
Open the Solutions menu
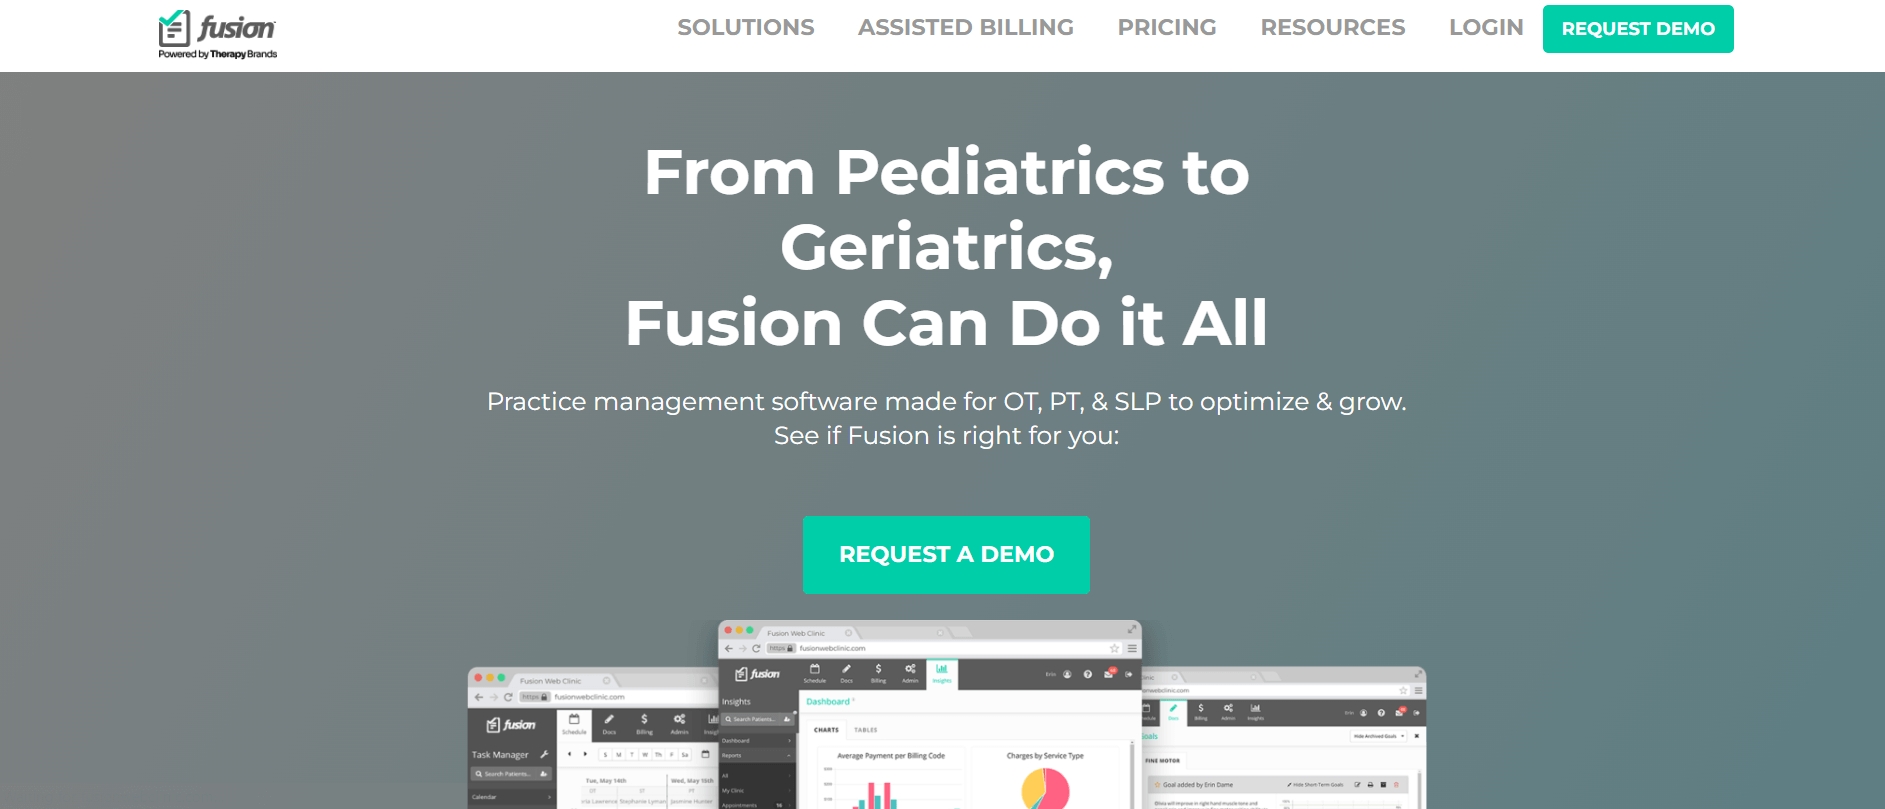[x=746, y=28]
